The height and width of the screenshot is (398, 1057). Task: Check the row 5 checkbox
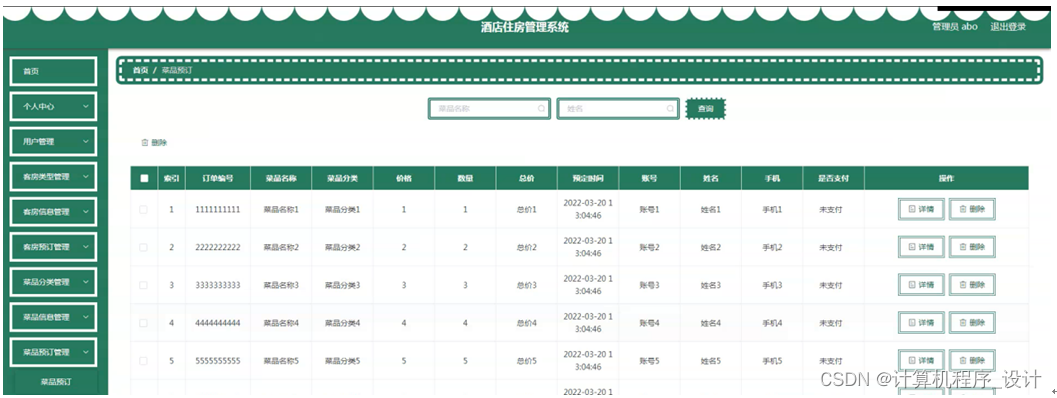coord(143,361)
